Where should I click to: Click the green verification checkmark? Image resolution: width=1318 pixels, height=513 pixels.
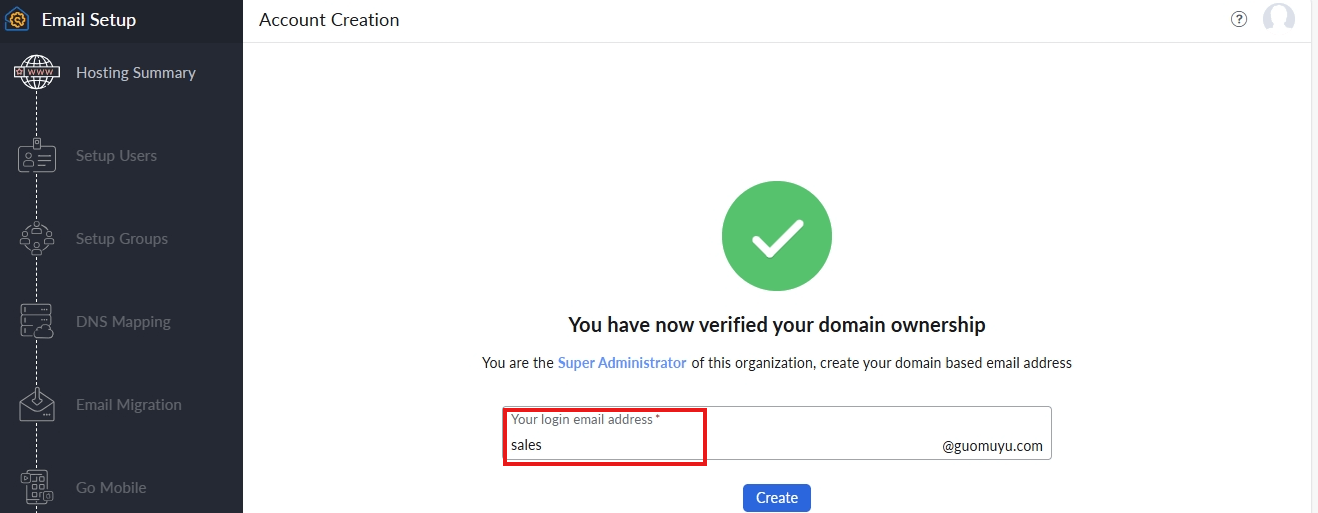click(777, 236)
